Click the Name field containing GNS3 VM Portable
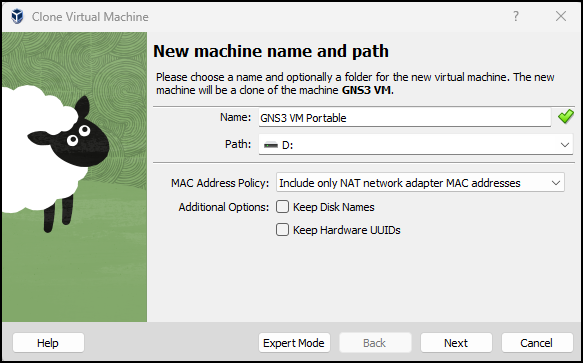The width and height of the screenshot is (583, 363). (x=405, y=118)
